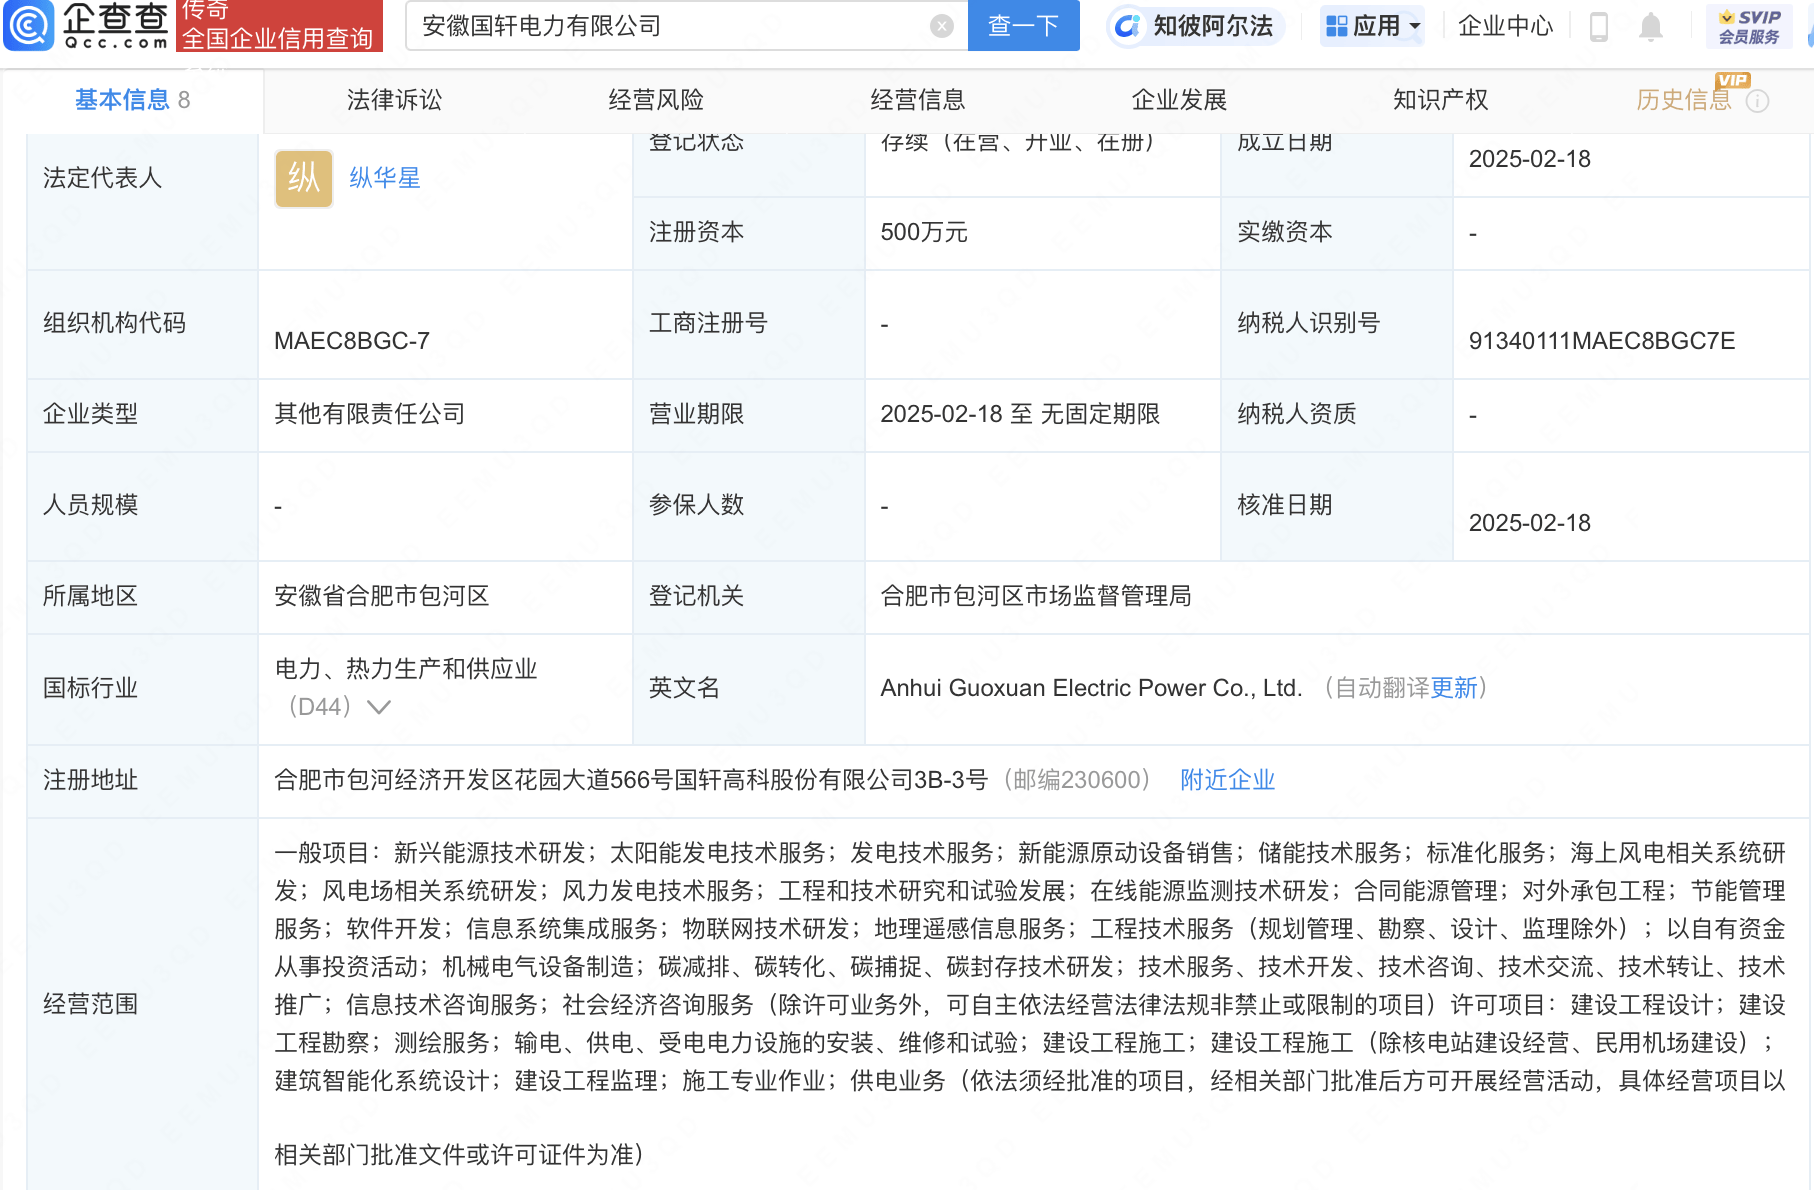Click info icon beside 历史信息
This screenshot has width=1814, height=1190.
(x=1757, y=101)
